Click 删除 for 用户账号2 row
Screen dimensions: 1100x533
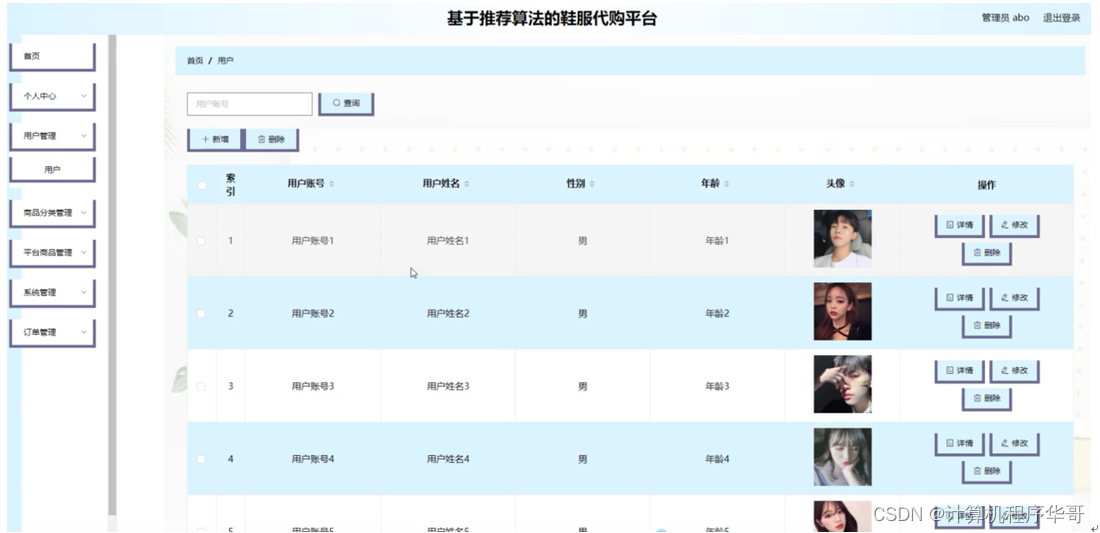pyautogui.click(x=986, y=326)
